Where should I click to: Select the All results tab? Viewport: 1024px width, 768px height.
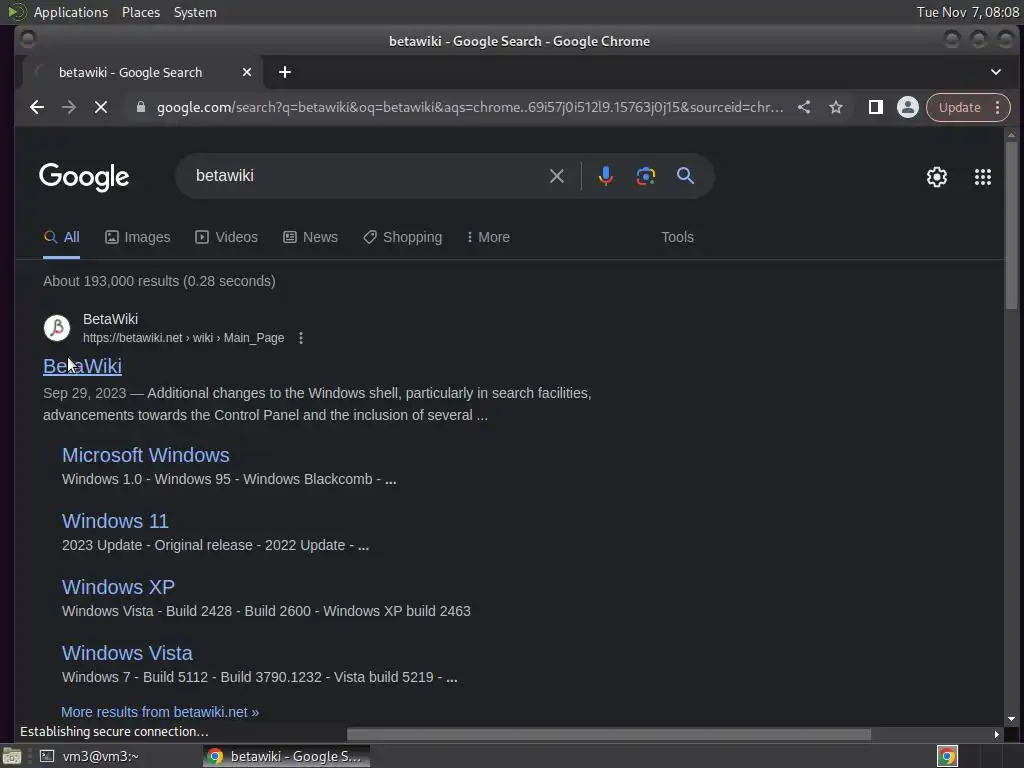[61, 237]
